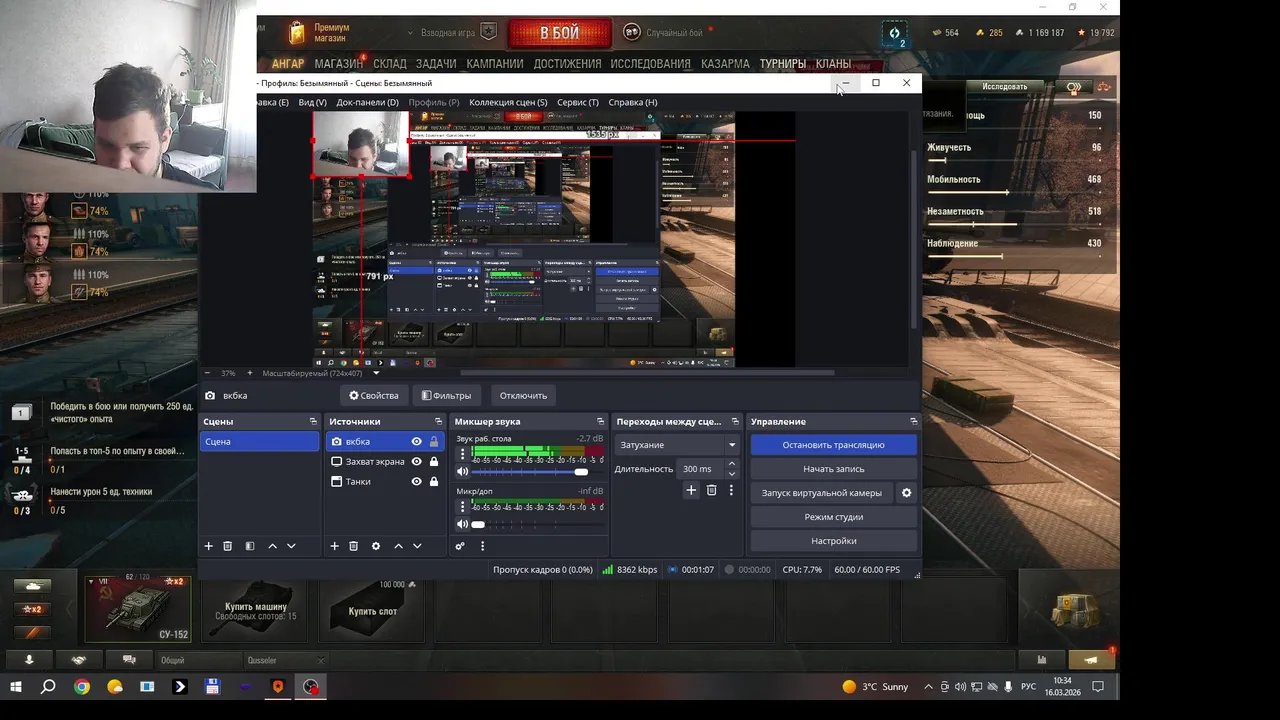Delete selected scene with trash icon

click(228, 546)
